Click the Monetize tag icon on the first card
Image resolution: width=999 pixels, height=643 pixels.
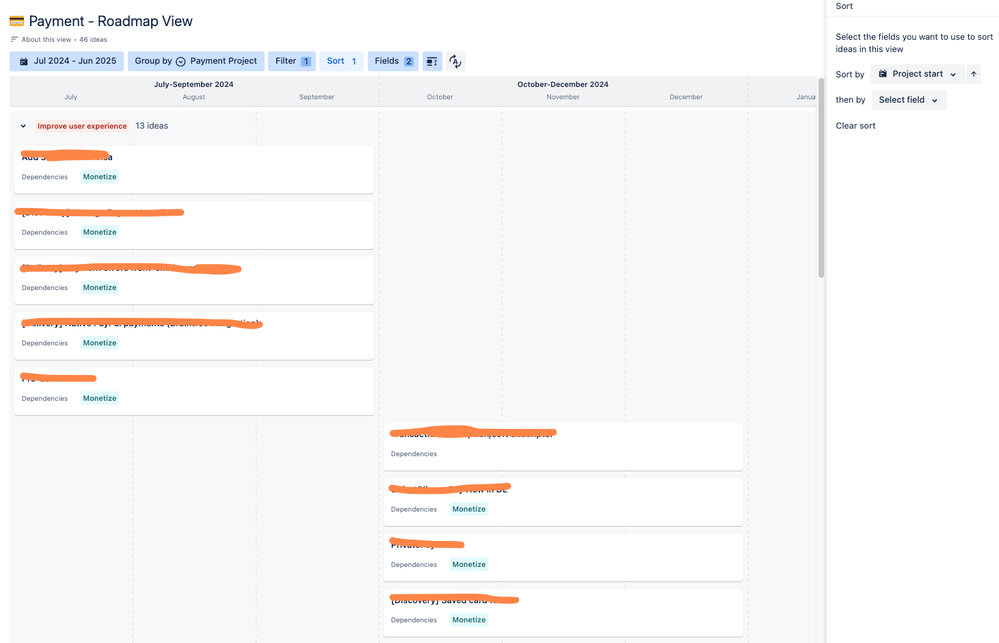99,176
